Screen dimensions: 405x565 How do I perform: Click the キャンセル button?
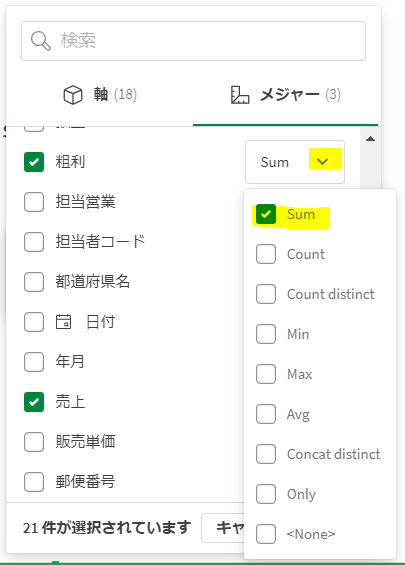(x=223, y=528)
